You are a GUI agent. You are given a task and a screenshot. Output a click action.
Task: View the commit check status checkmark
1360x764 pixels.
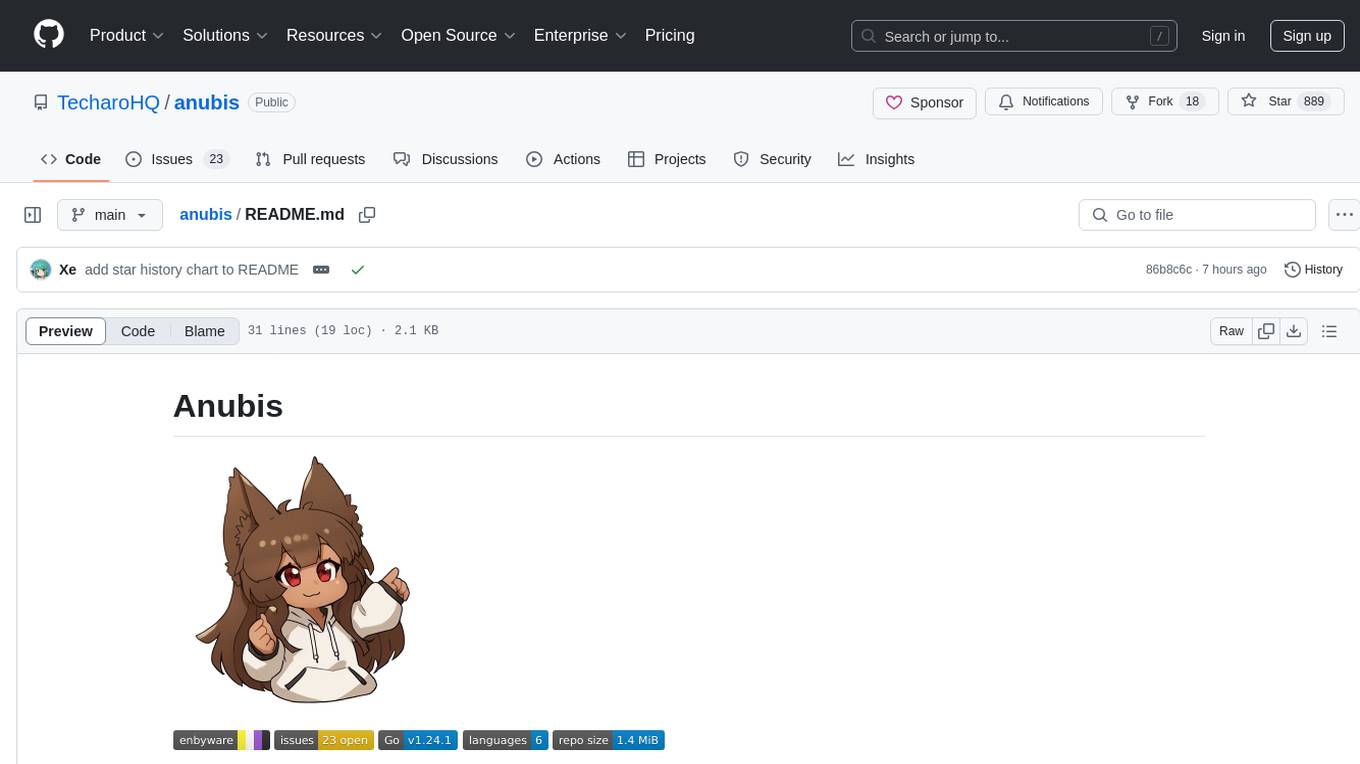point(358,270)
